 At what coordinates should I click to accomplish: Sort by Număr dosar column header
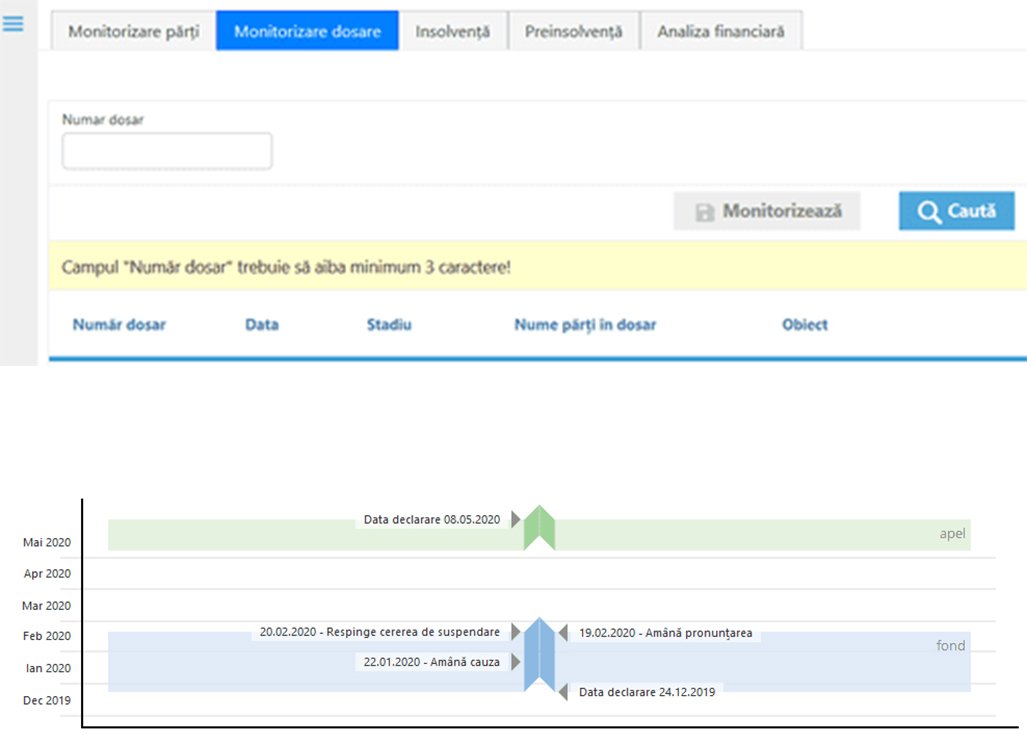click(x=119, y=325)
